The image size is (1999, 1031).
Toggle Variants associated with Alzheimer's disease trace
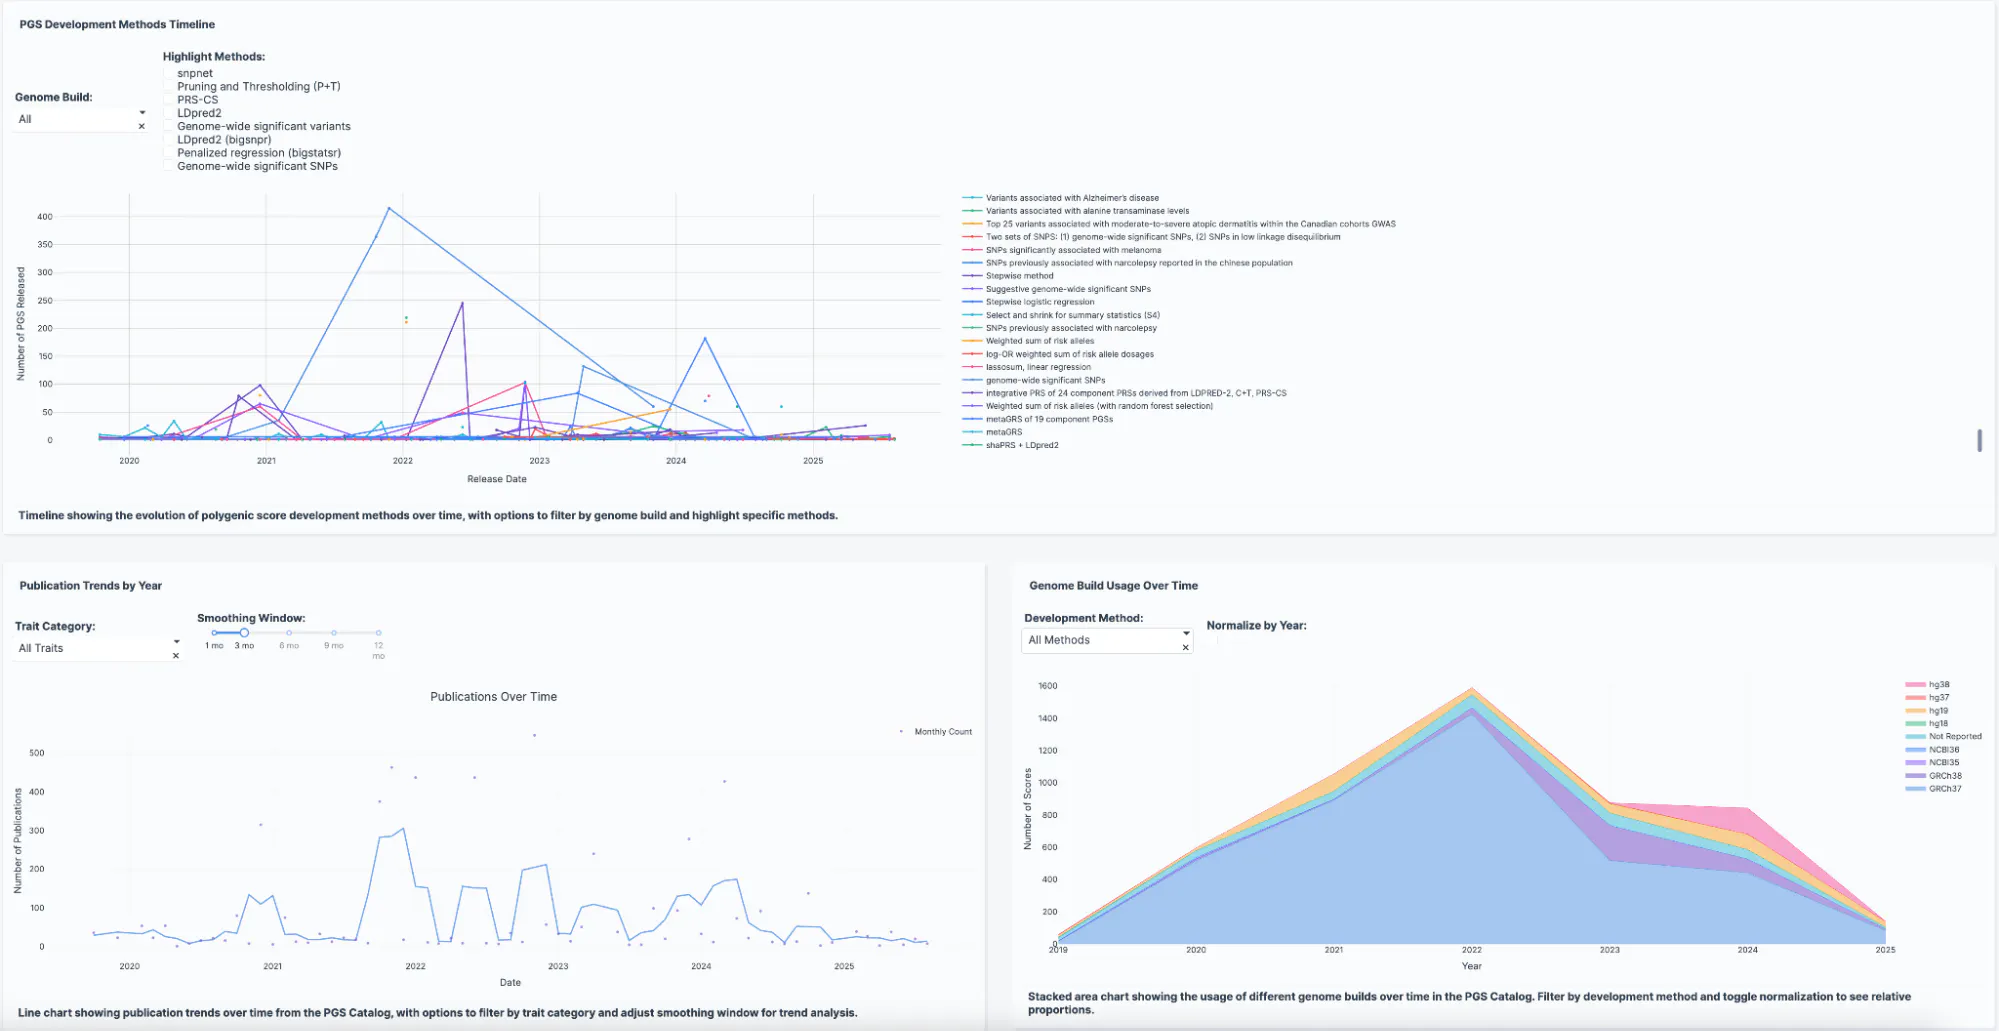[x=1061, y=198]
